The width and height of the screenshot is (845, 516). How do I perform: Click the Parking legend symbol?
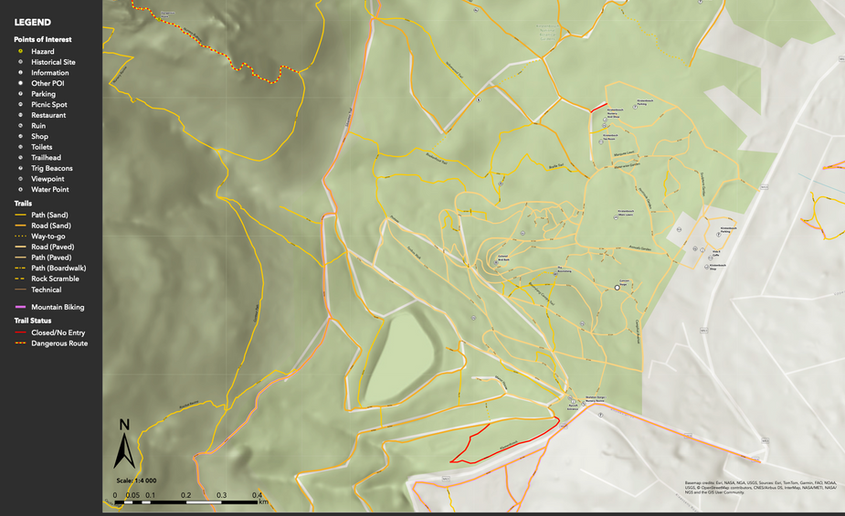pos(20,94)
